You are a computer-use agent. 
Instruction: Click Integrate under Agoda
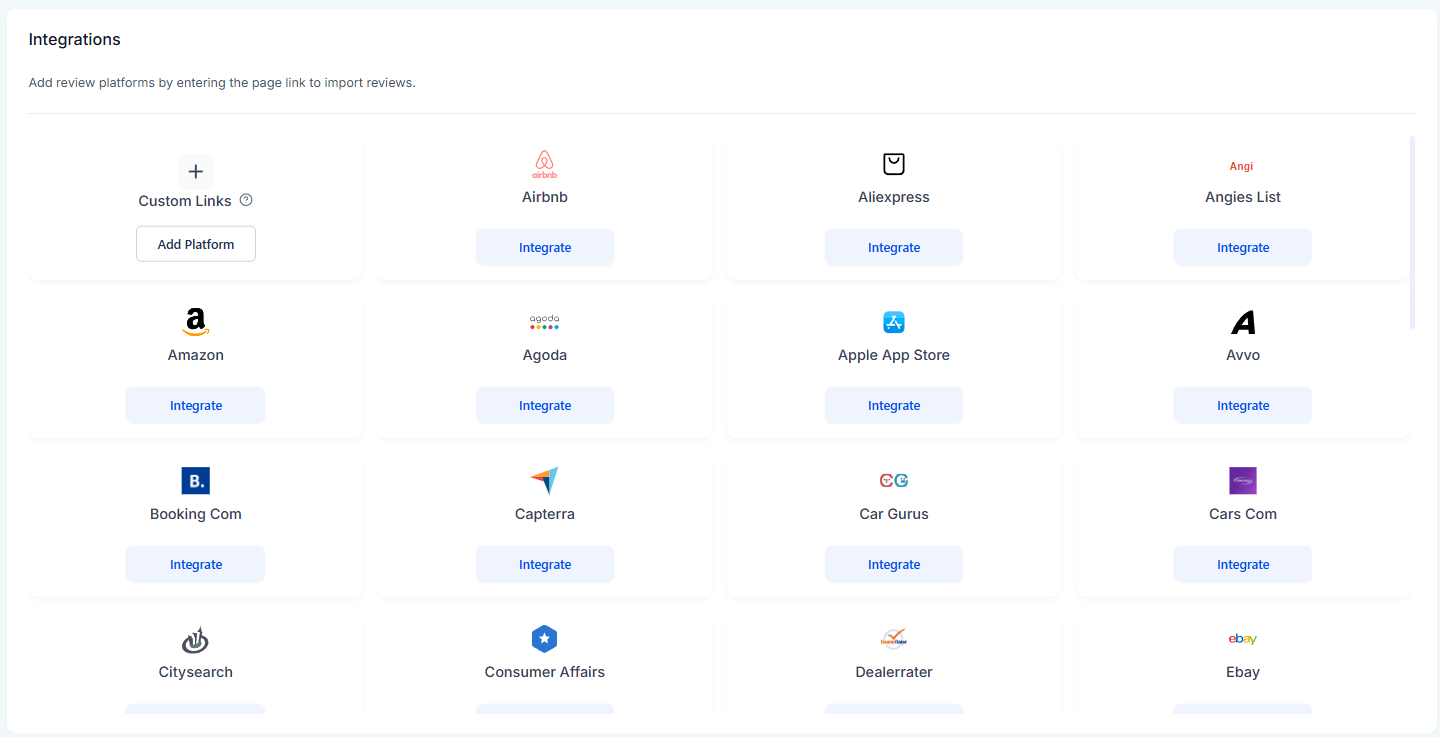tap(545, 406)
